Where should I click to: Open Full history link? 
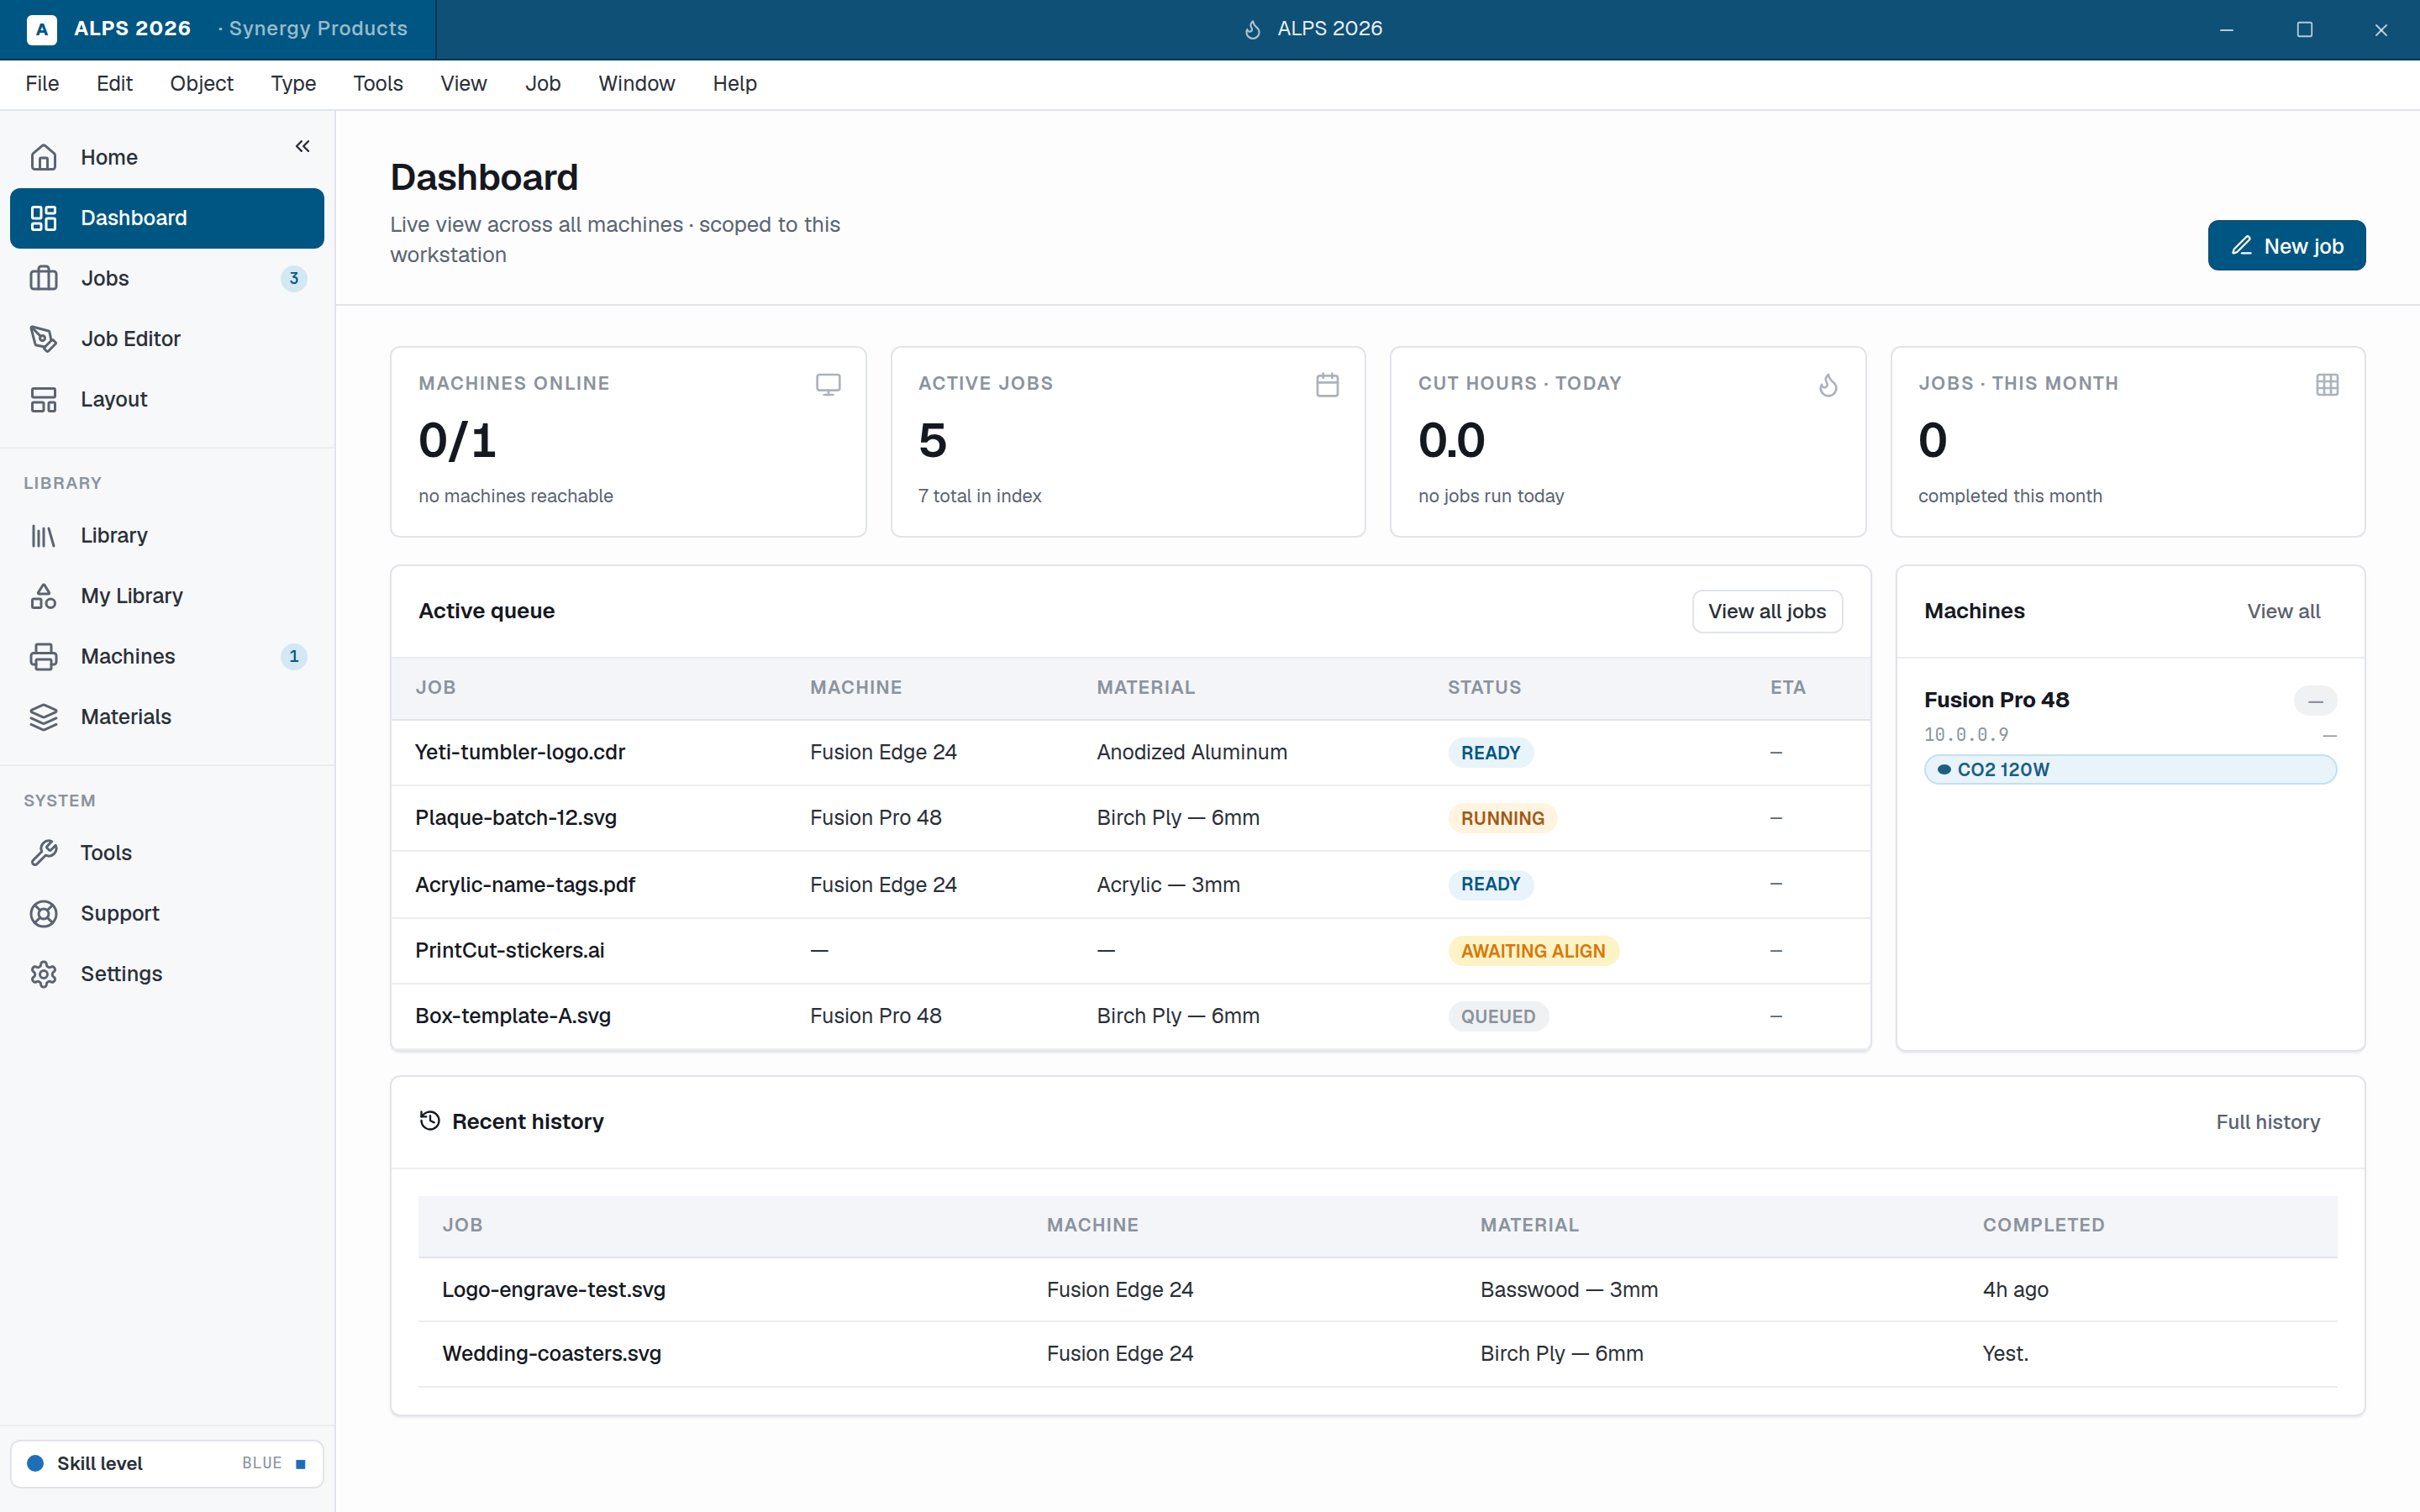2267,1121
